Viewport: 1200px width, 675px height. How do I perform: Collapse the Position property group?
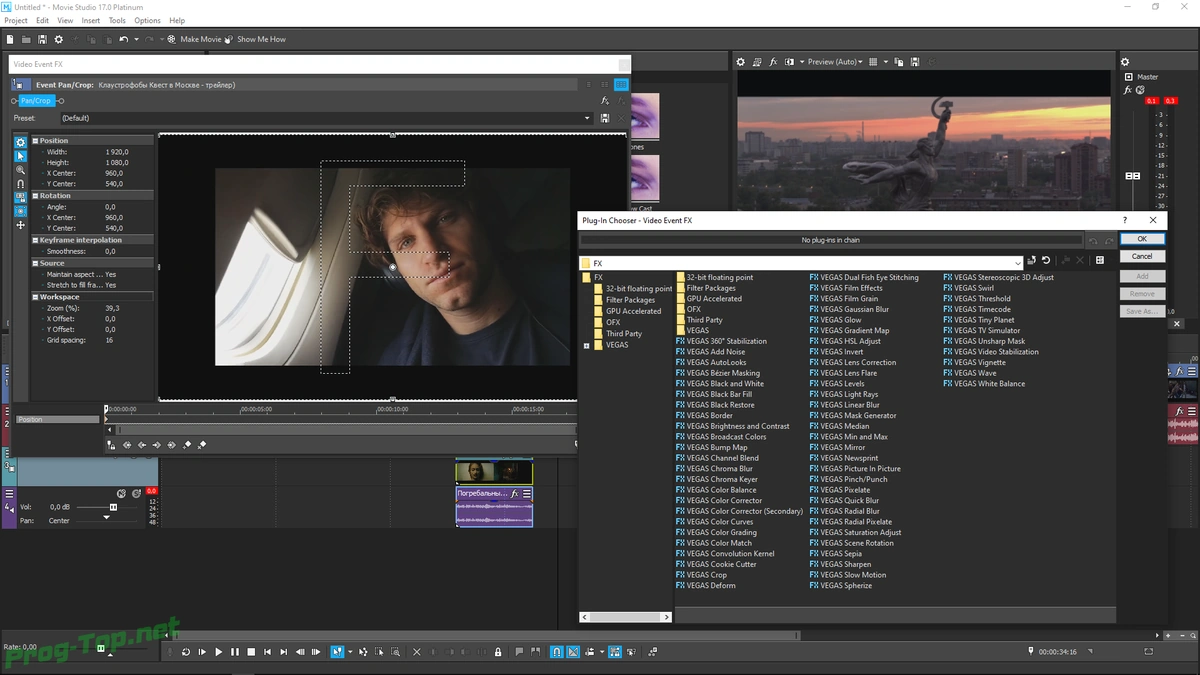pos(35,141)
